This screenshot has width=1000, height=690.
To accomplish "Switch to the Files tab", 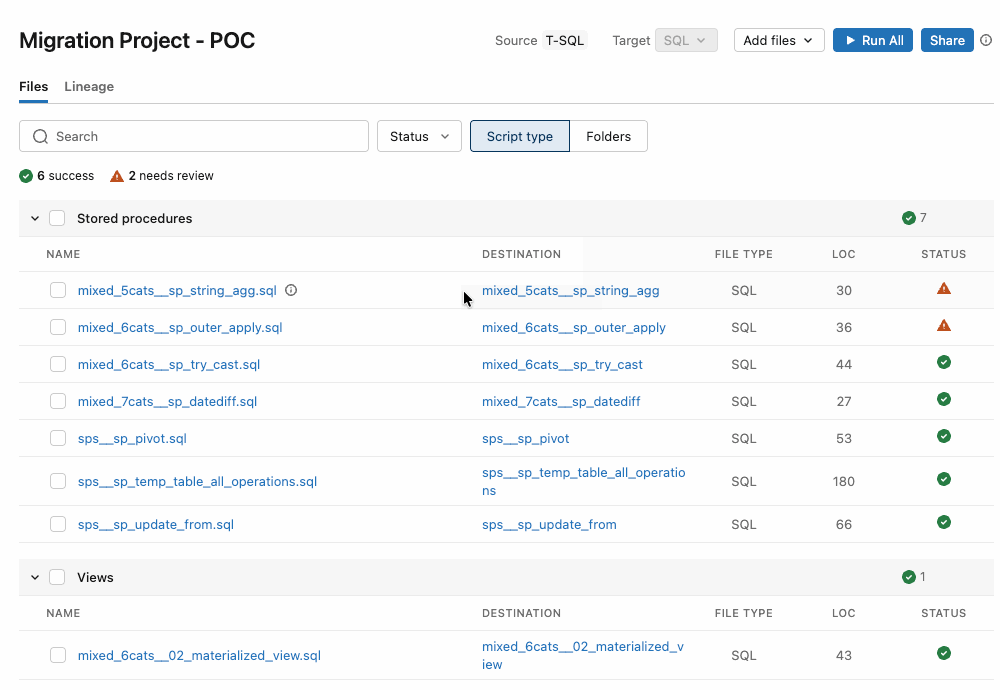I will 33,86.
